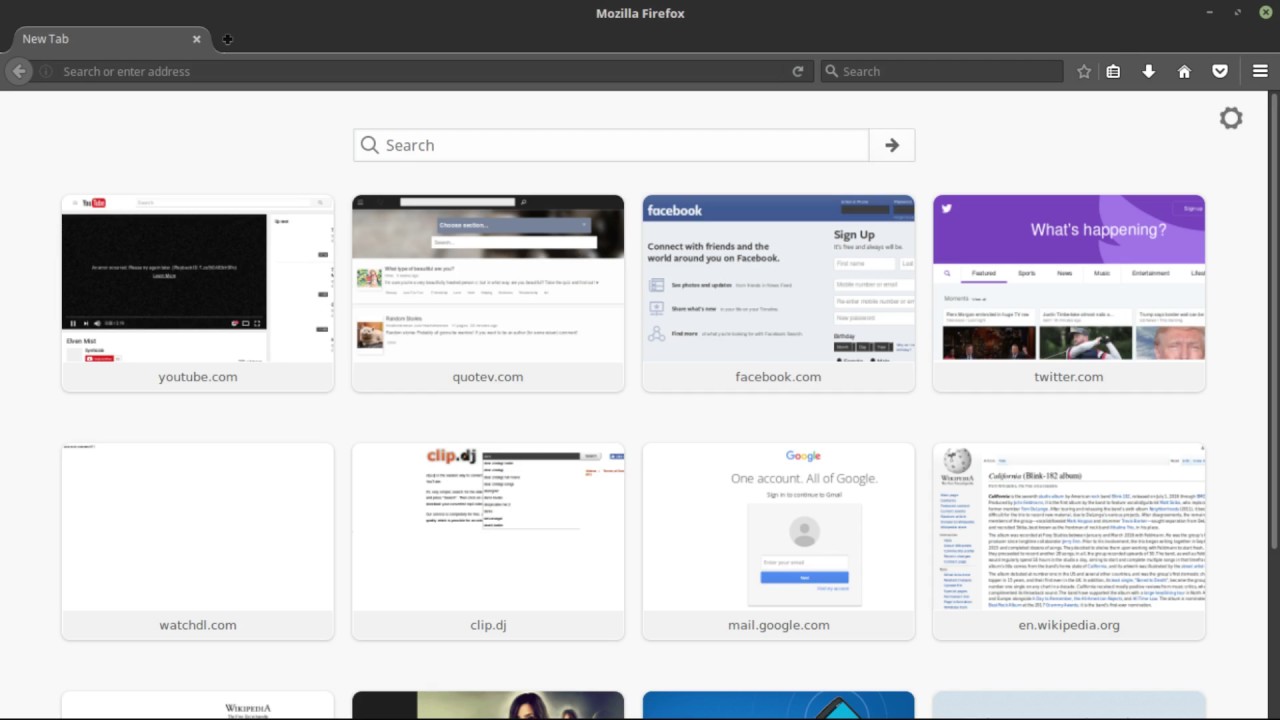Open the Pocket icon
Viewport: 1280px width, 720px height.
click(1220, 72)
